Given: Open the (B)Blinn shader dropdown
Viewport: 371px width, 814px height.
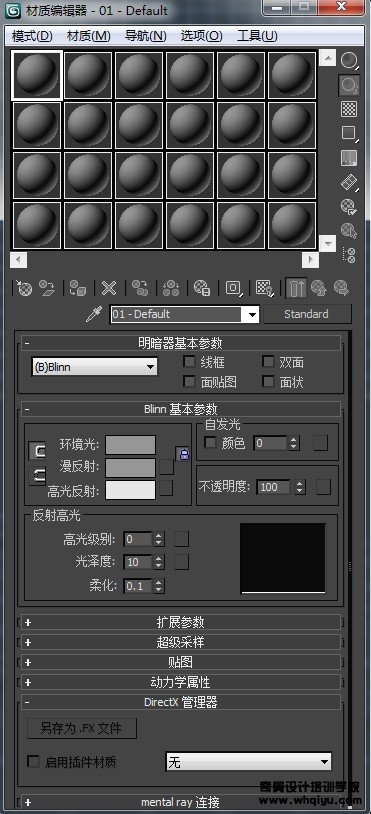Looking at the screenshot, I should click(x=94, y=367).
